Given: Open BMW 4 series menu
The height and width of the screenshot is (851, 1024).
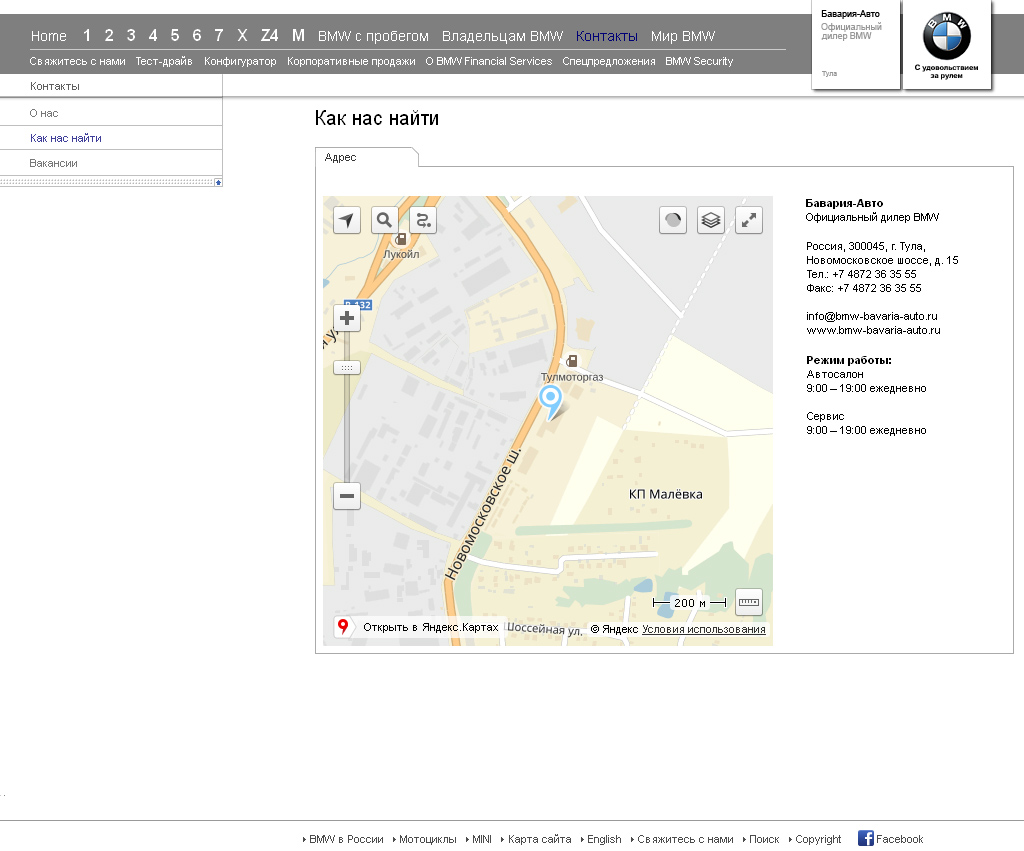Looking at the screenshot, I should pos(153,35).
